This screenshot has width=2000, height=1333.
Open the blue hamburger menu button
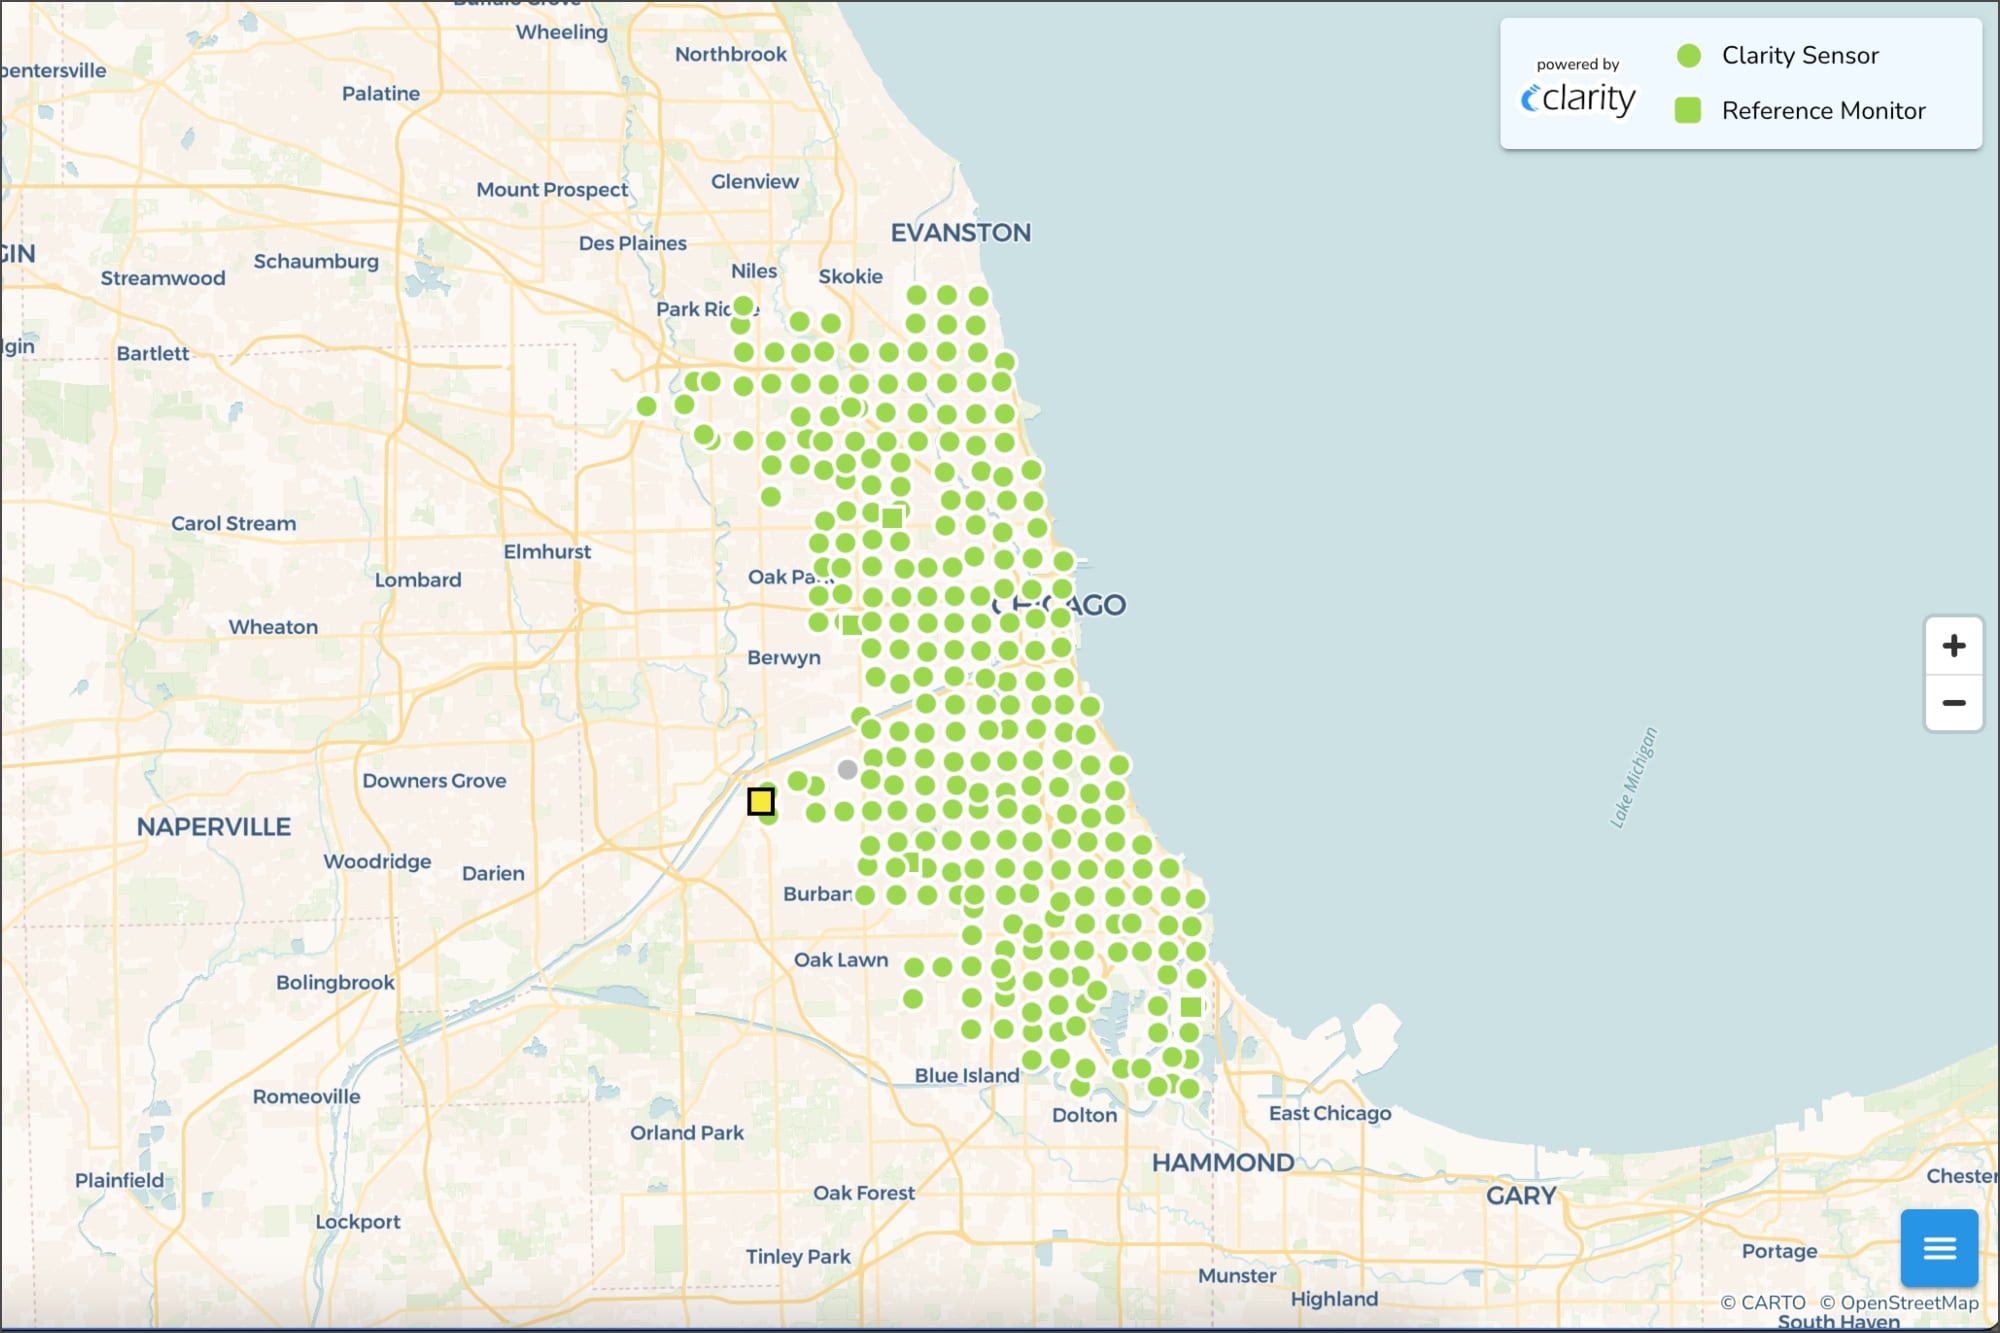(x=1939, y=1247)
